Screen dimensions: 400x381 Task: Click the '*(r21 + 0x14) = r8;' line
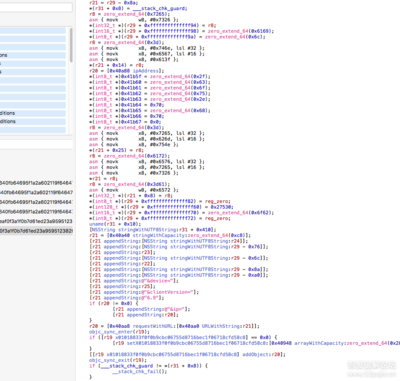pos(116,65)
